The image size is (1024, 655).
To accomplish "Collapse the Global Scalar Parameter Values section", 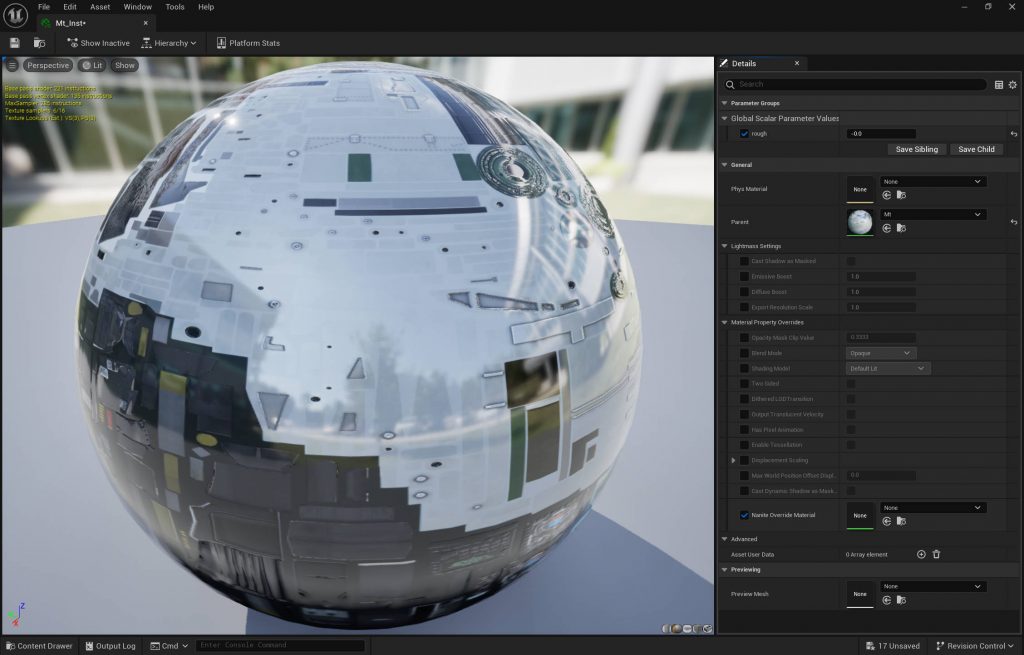I will [x=724, y=118].
